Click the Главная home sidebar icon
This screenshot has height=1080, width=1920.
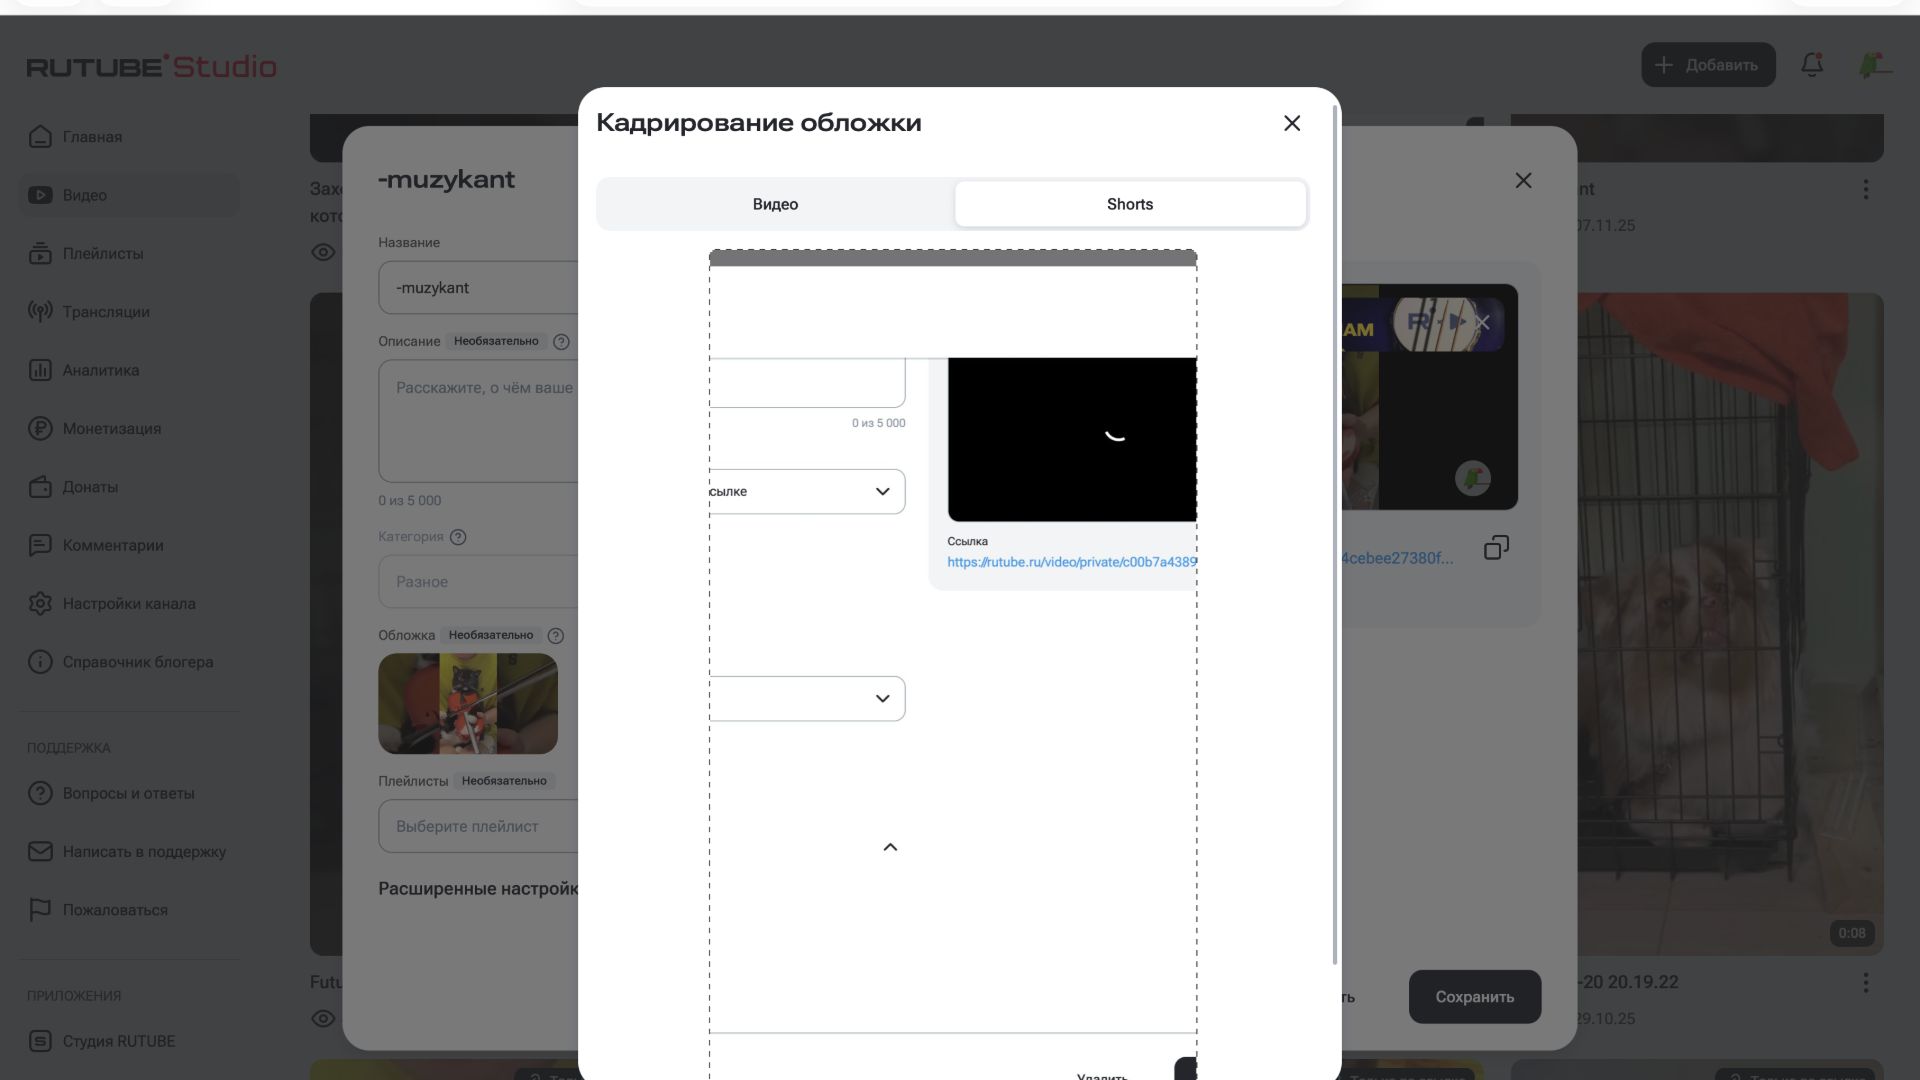point(40,137)
